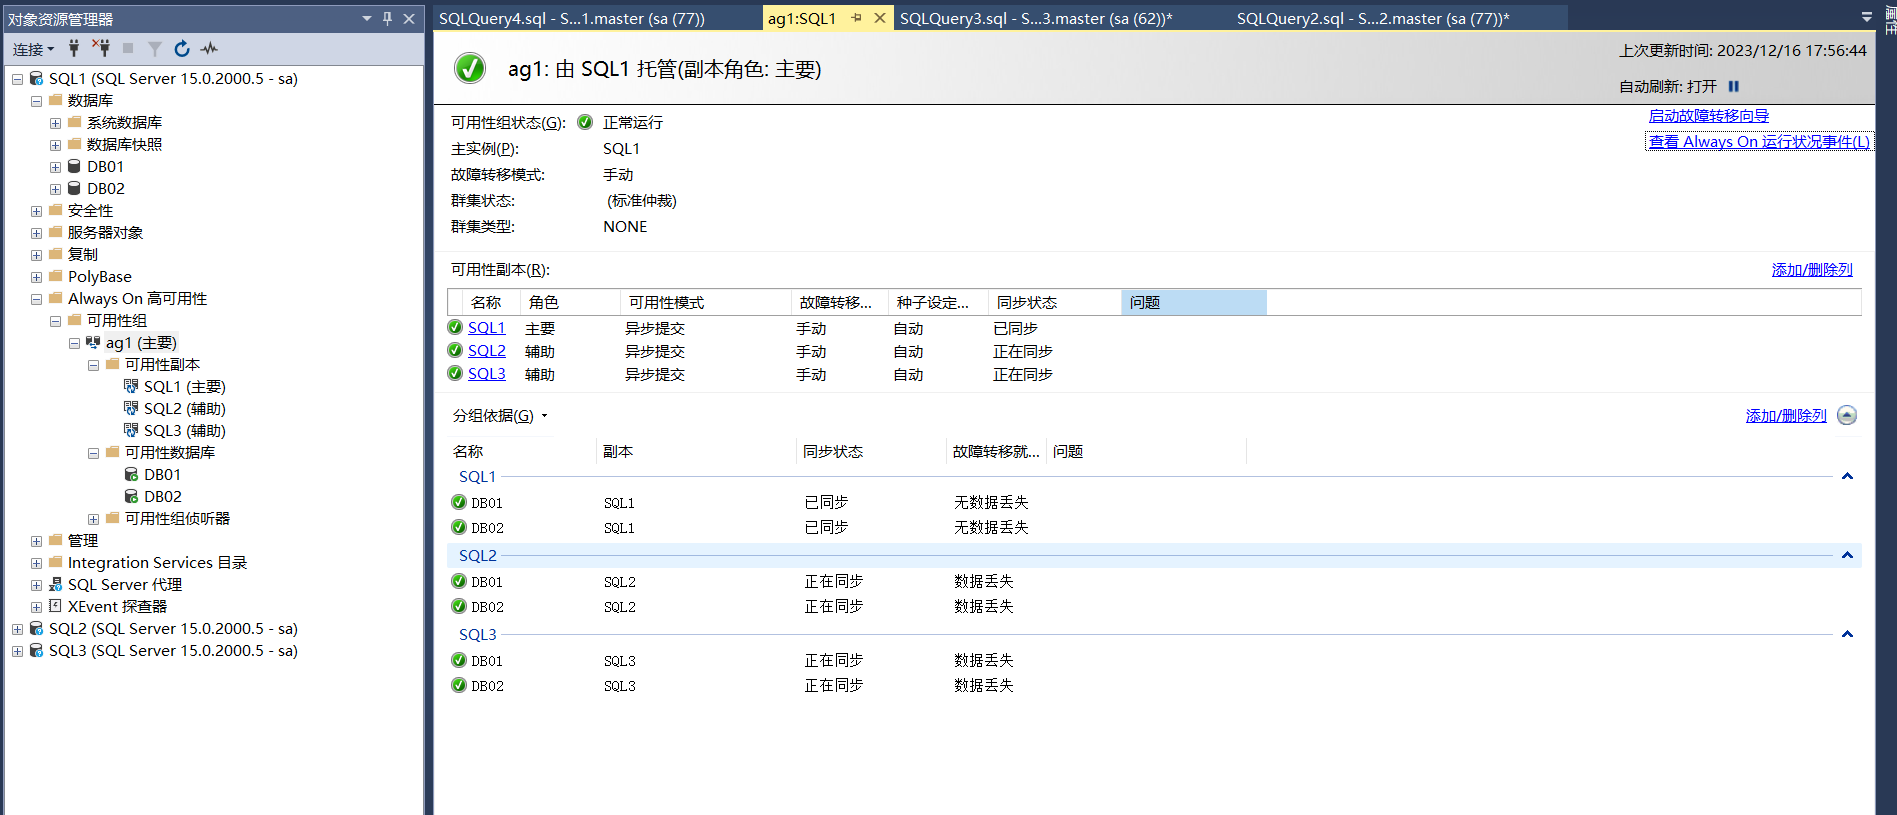Image resolution: width=1897 pixels, height=815 pixels.
Task: Select Integration Services 目录 folder
Action: (157, 563)
